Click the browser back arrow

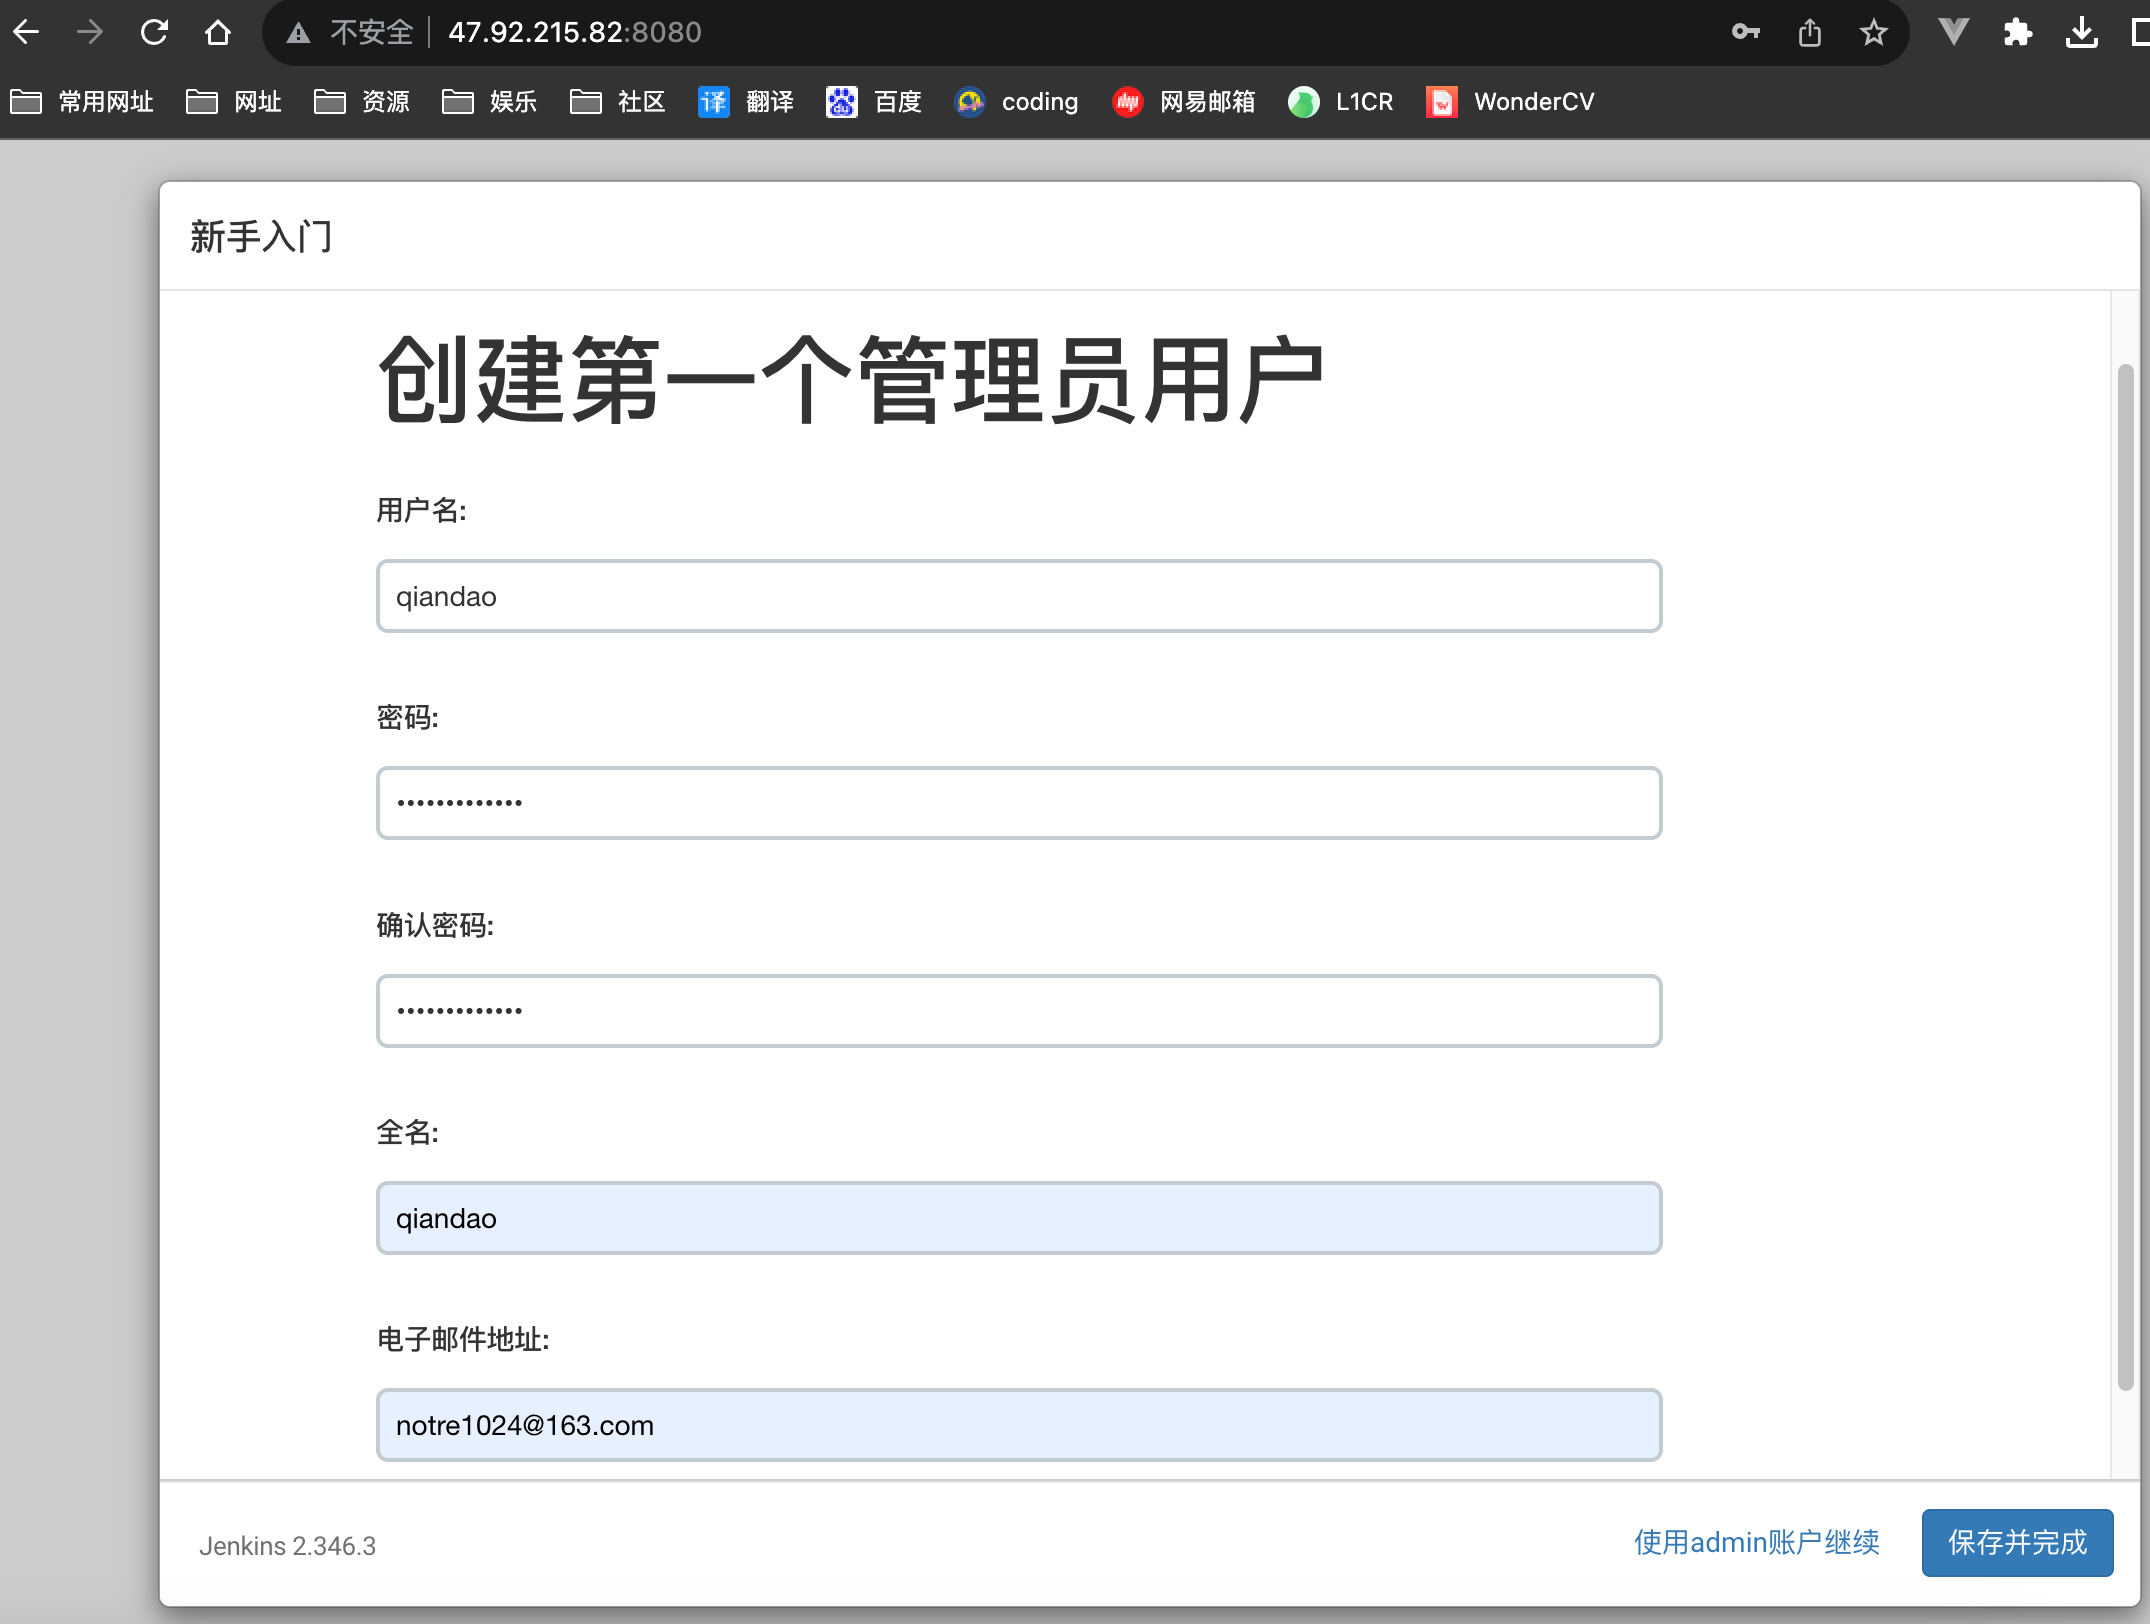27,32
